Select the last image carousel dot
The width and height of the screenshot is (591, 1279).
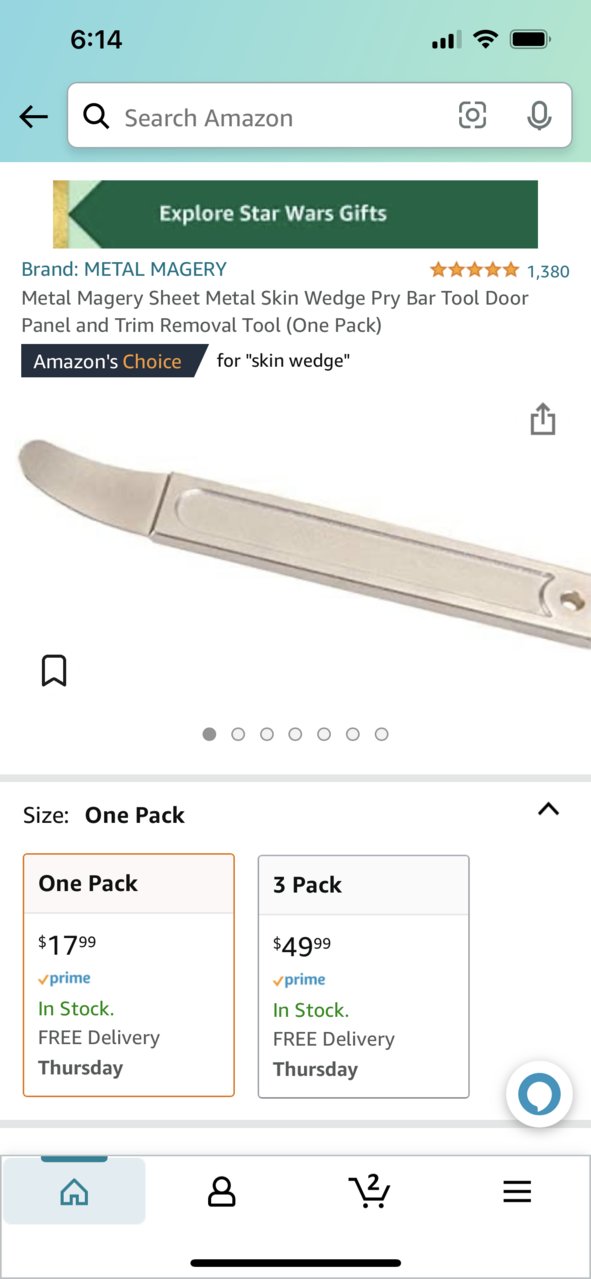click(381, 734)
